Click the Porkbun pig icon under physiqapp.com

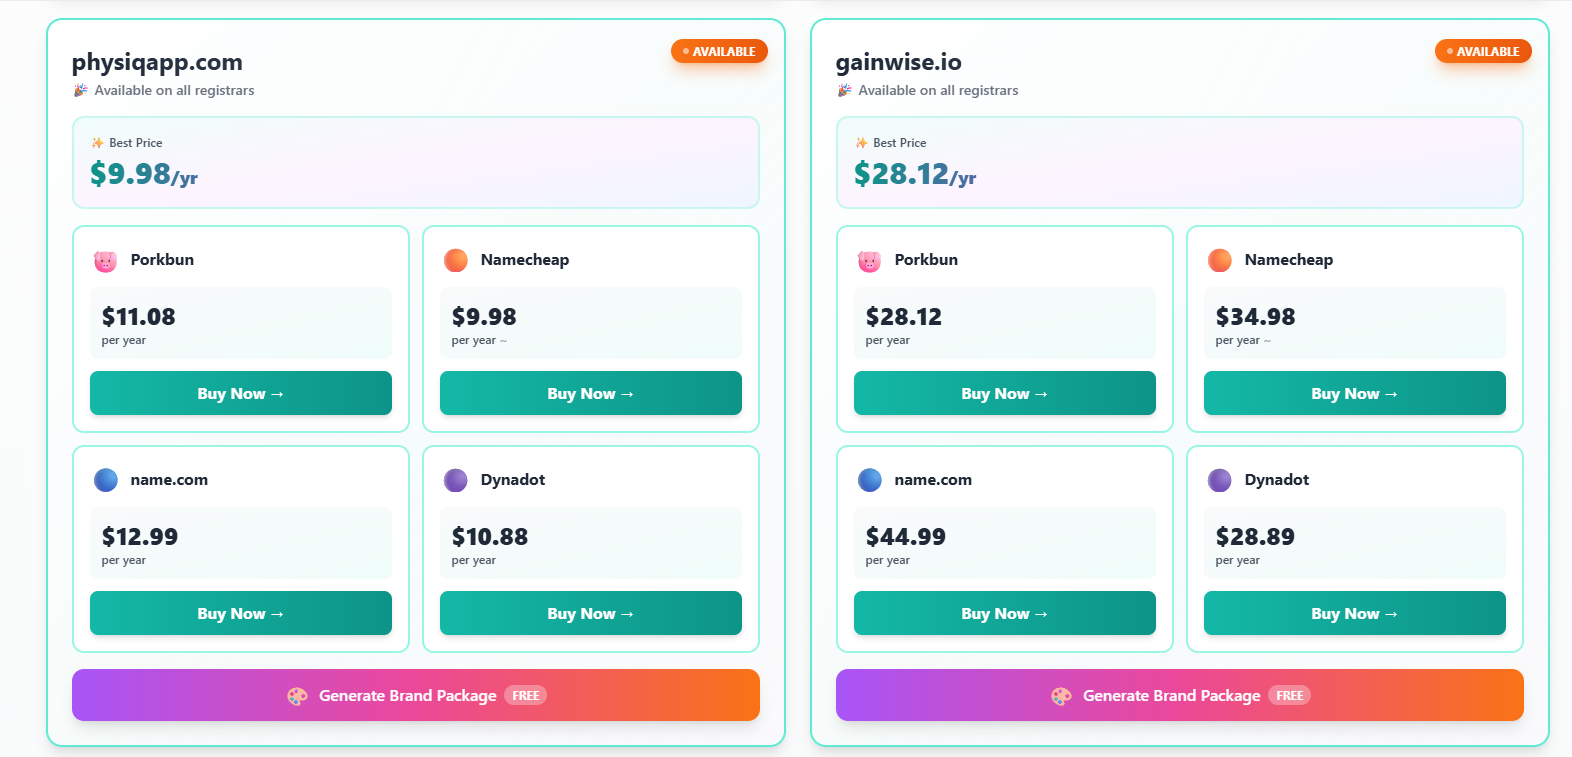coord(105,261)
